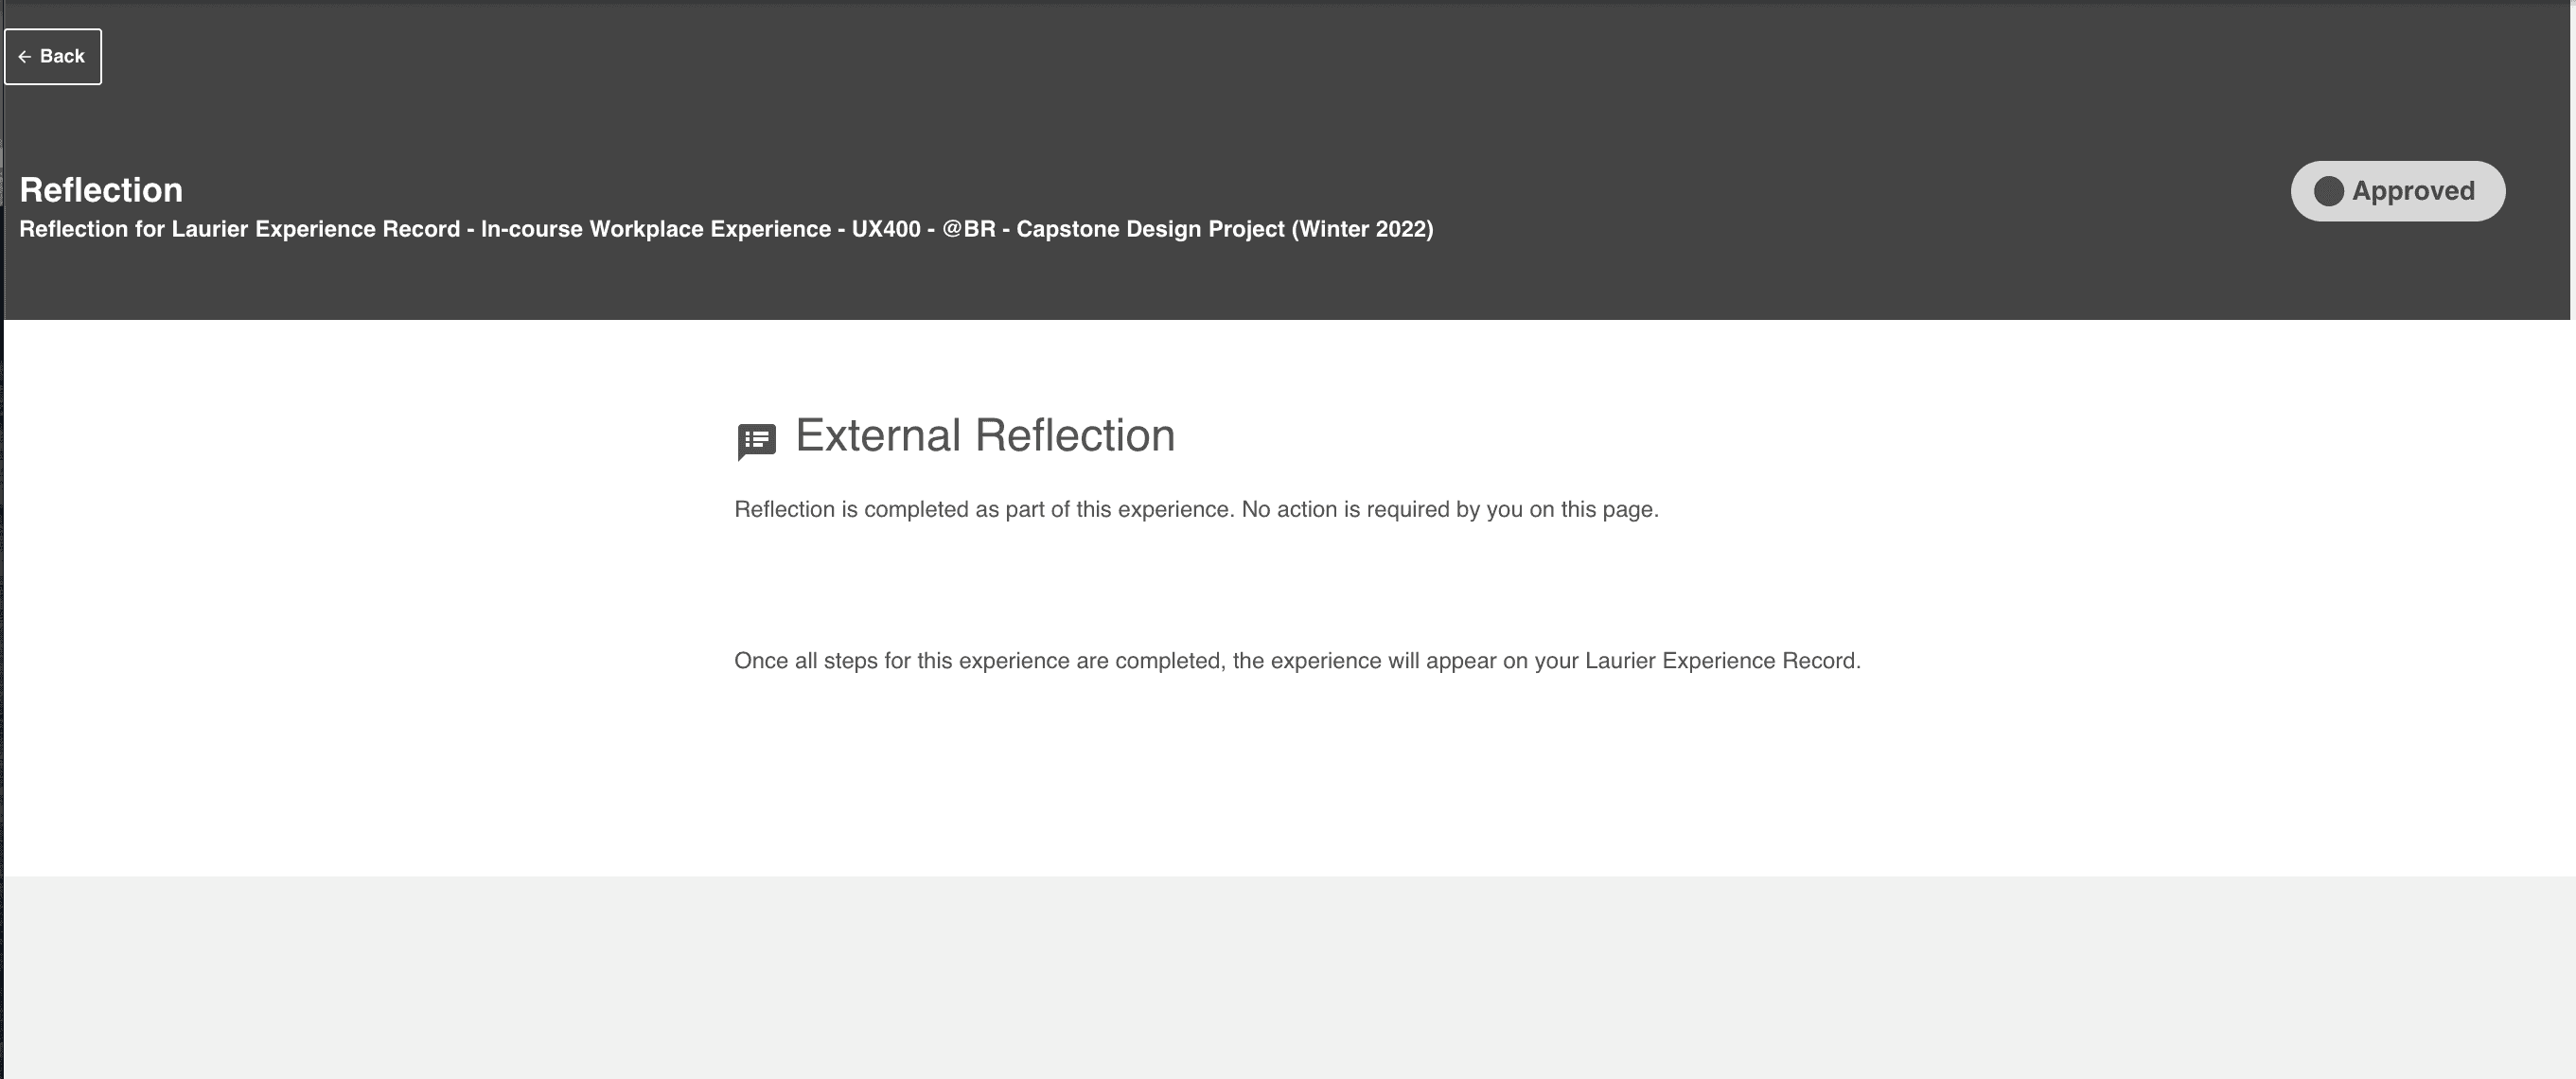Click the word Approved in status pill

[x=2412, y=191]
